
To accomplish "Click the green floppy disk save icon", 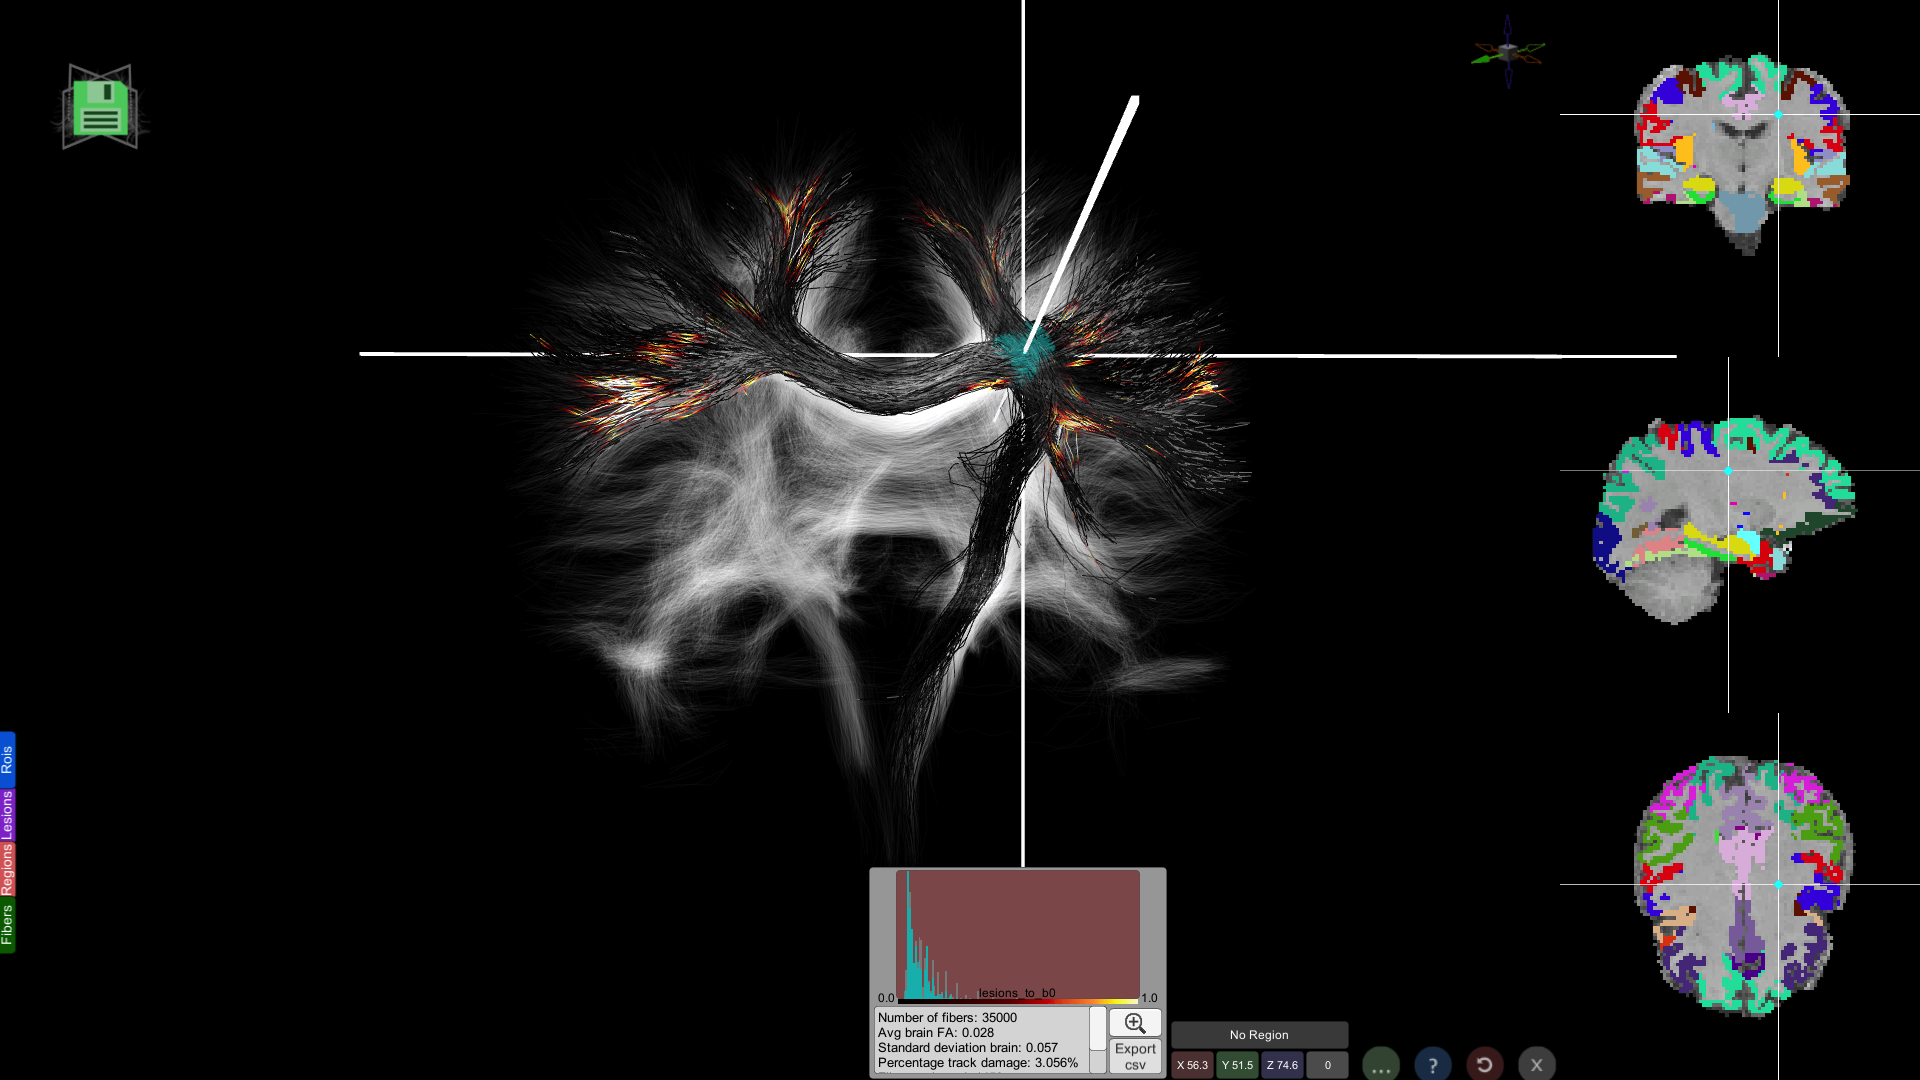I will click(100, 108).
